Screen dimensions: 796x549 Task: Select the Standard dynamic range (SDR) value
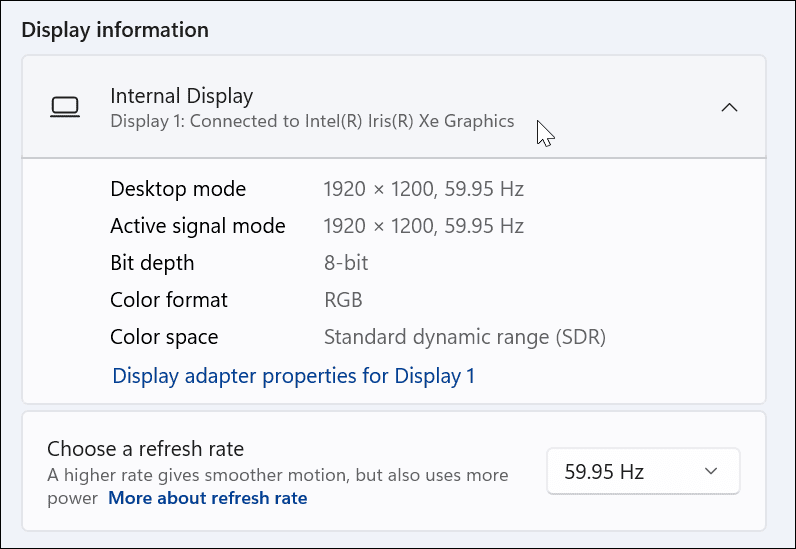point(464,337)
